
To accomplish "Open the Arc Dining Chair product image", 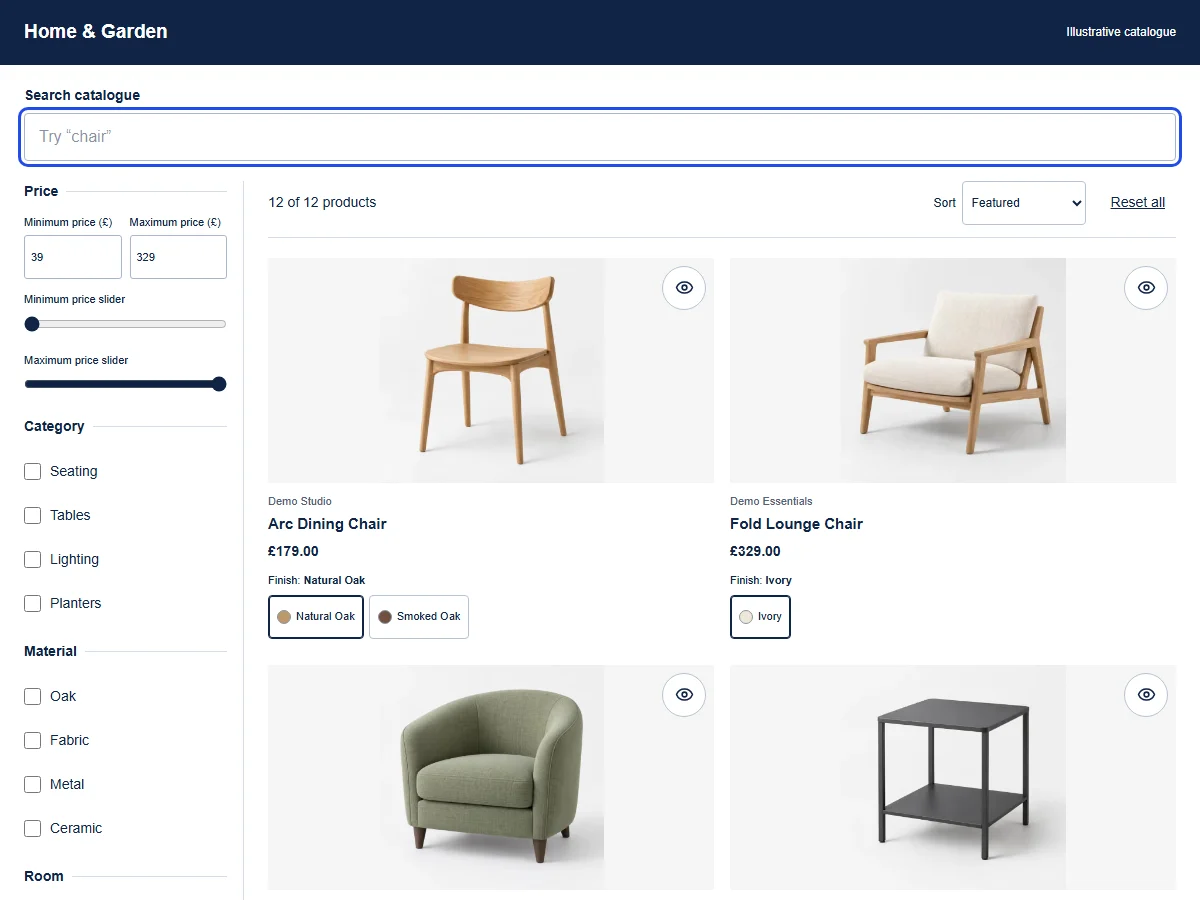I will point(491,371).
